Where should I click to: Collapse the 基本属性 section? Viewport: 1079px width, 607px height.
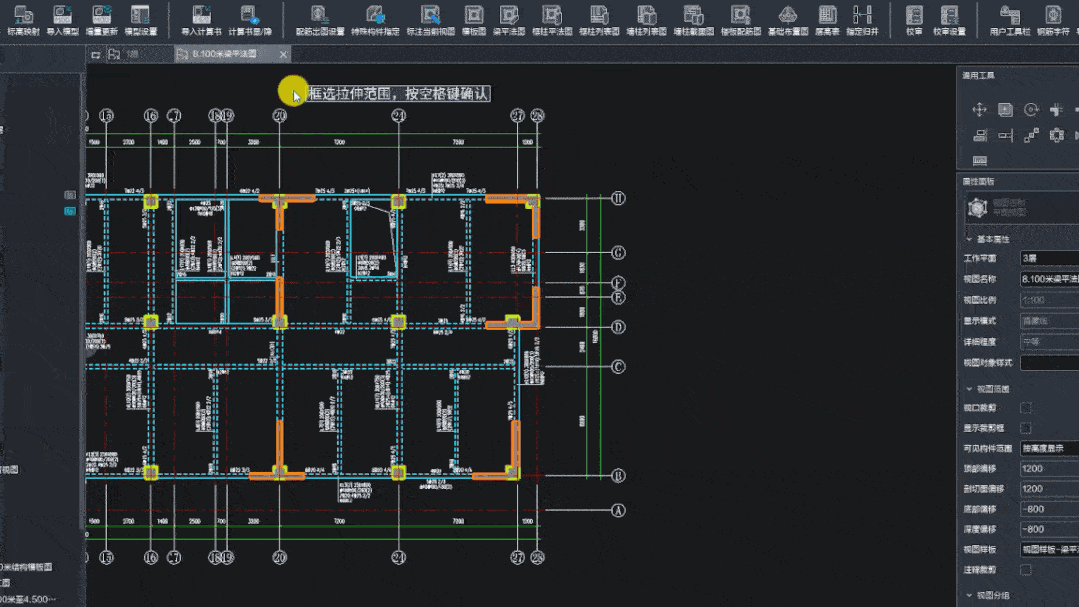(x=987, y=239)
